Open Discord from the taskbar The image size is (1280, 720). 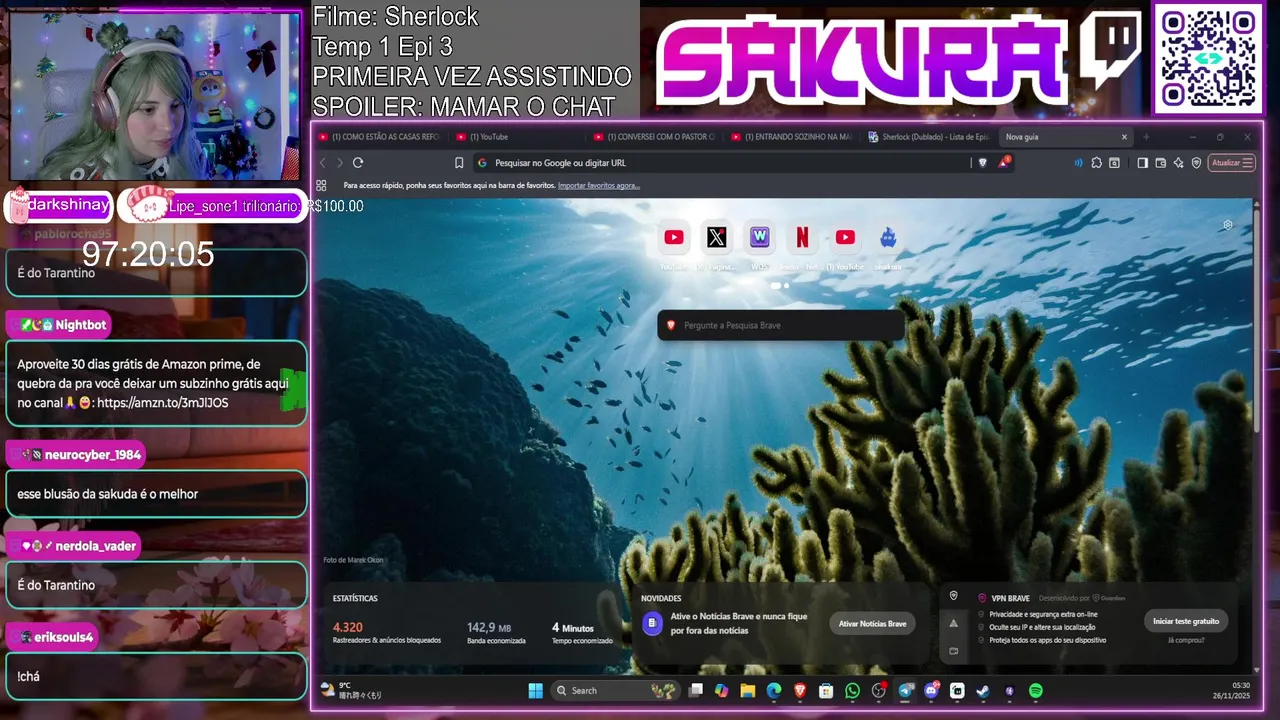click(931, 690)
